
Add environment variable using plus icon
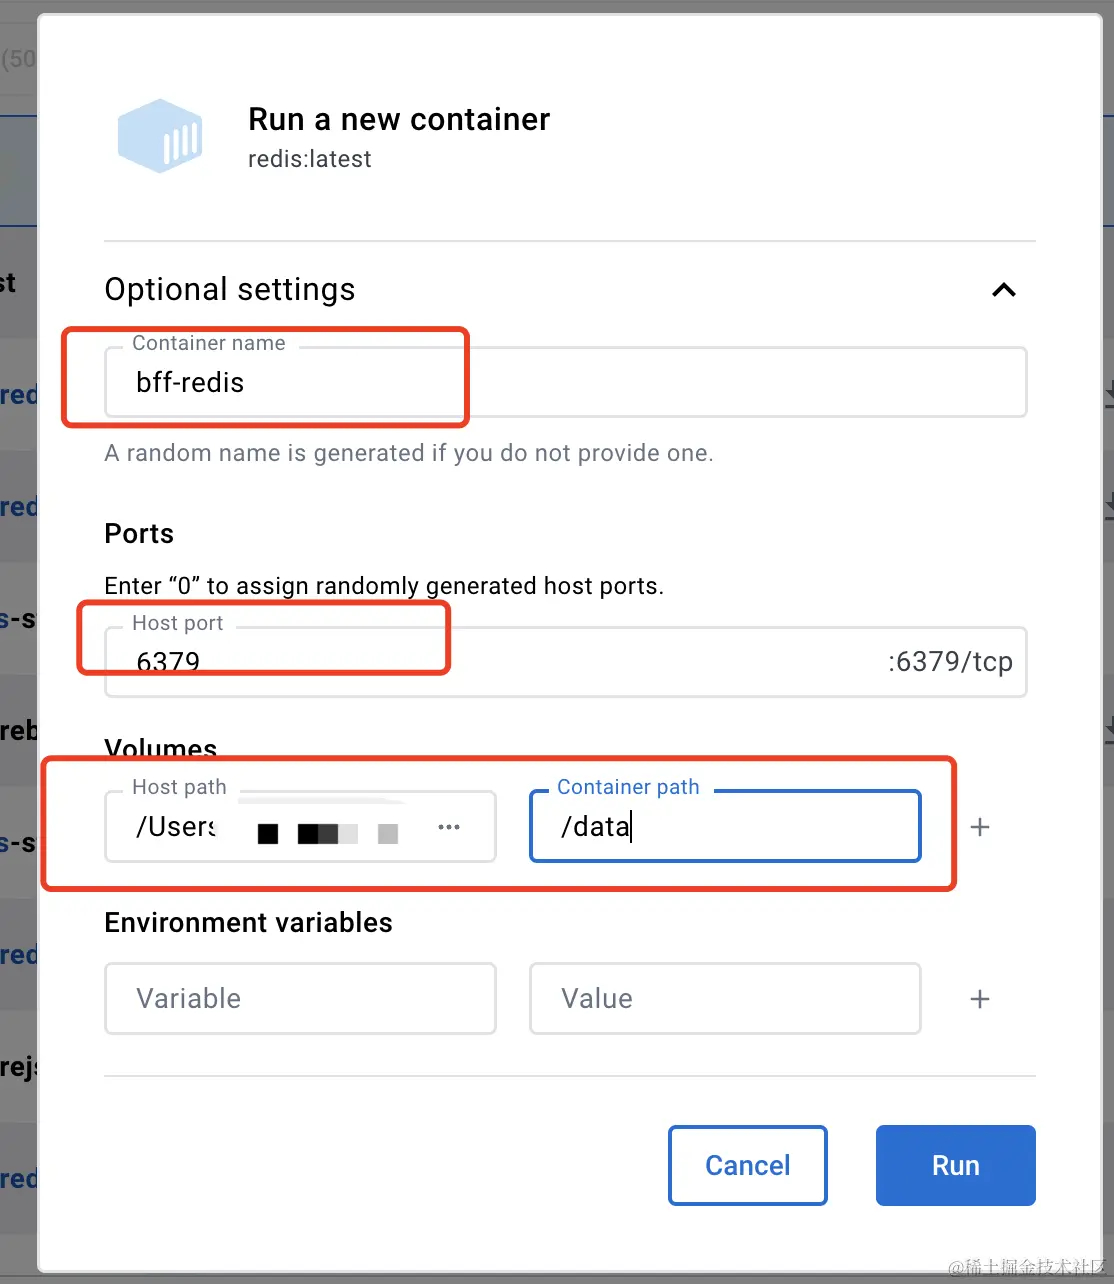click(980, 999)
